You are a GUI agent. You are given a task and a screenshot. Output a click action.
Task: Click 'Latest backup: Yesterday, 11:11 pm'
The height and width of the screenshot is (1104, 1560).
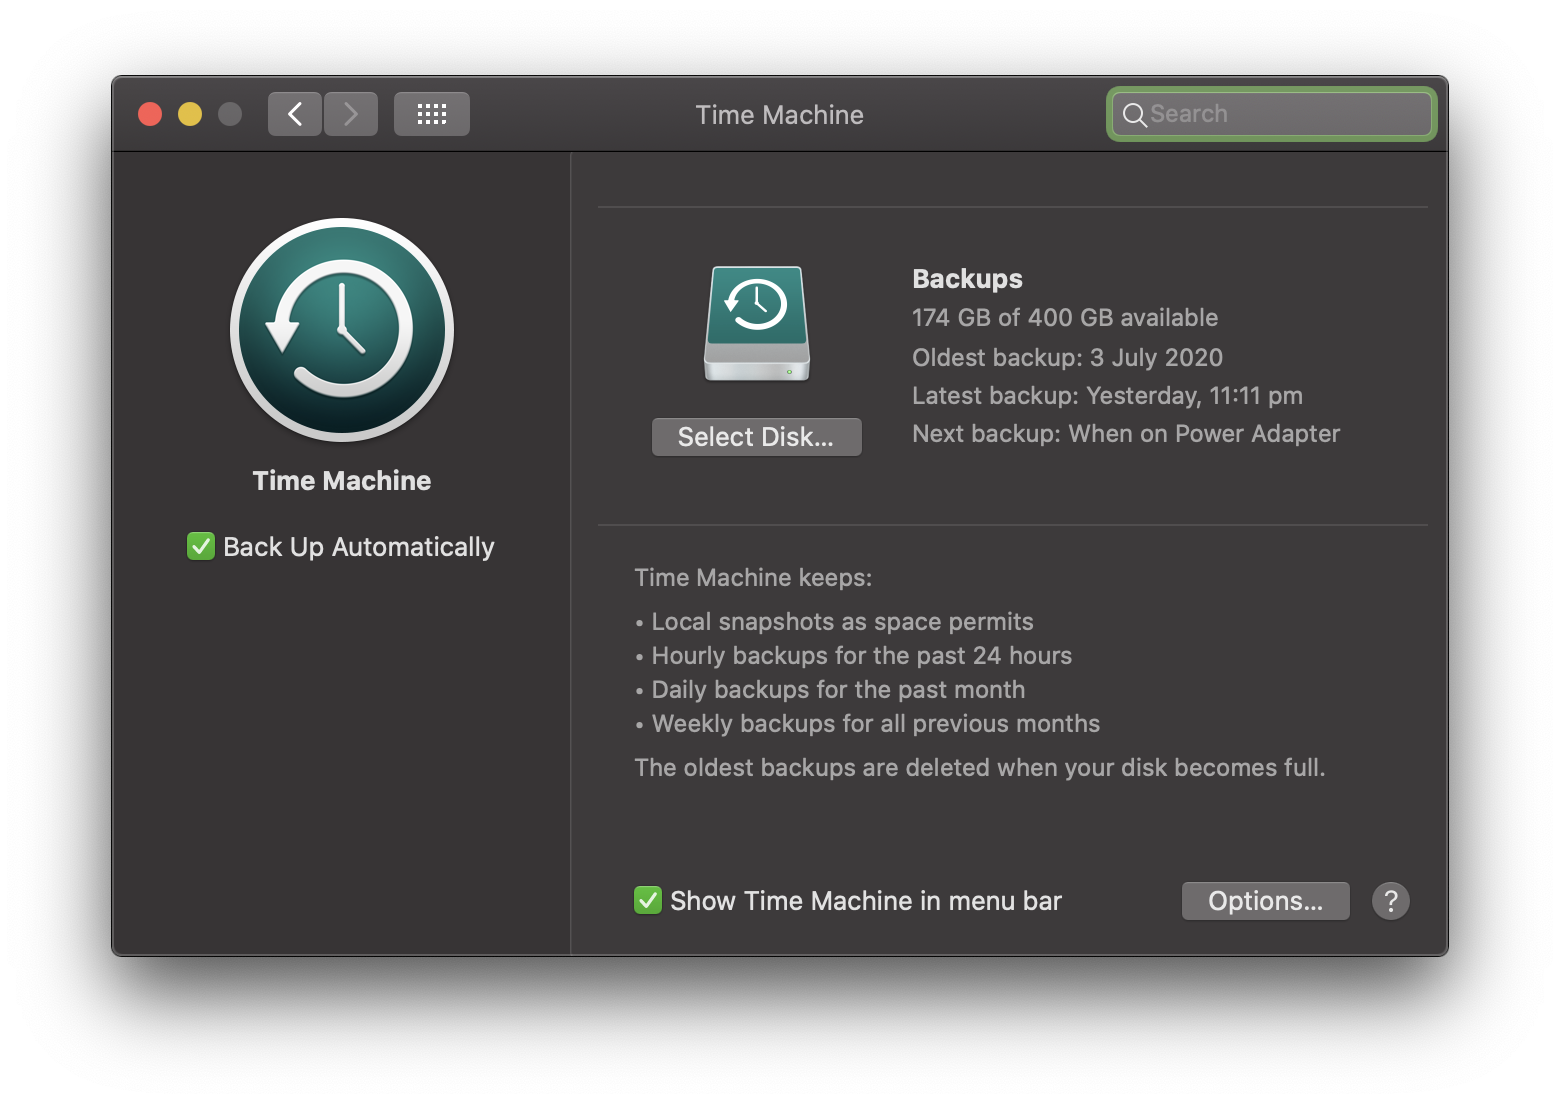click(1107, 396)
